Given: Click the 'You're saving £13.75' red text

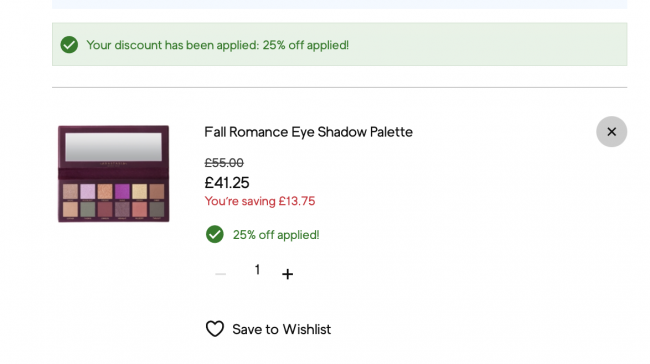Looking at the screenshot, I should 260,201.
